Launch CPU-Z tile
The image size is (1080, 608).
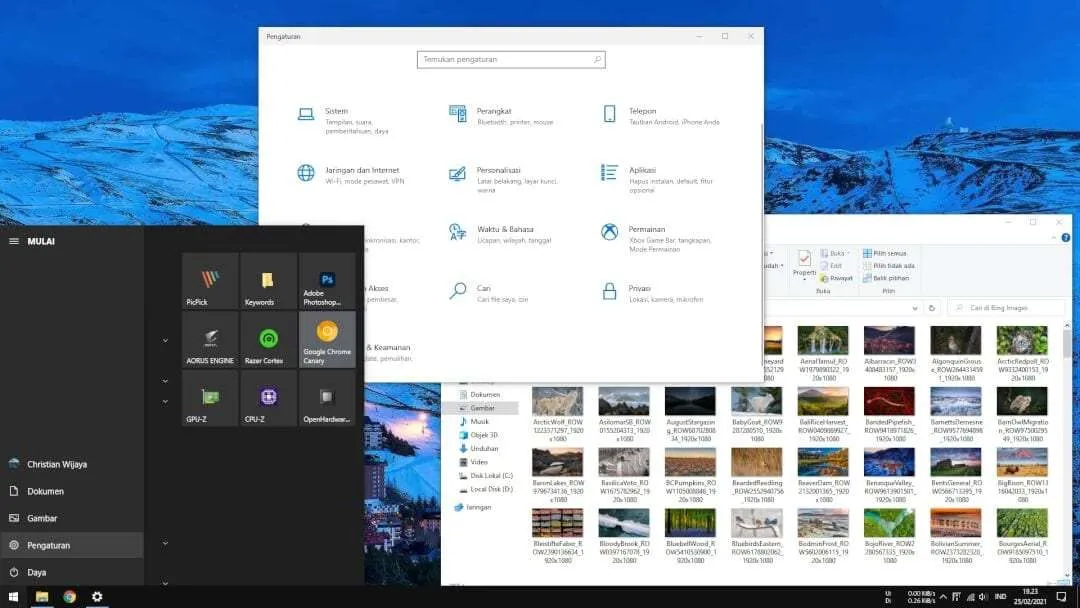click(x=269, y=398)
